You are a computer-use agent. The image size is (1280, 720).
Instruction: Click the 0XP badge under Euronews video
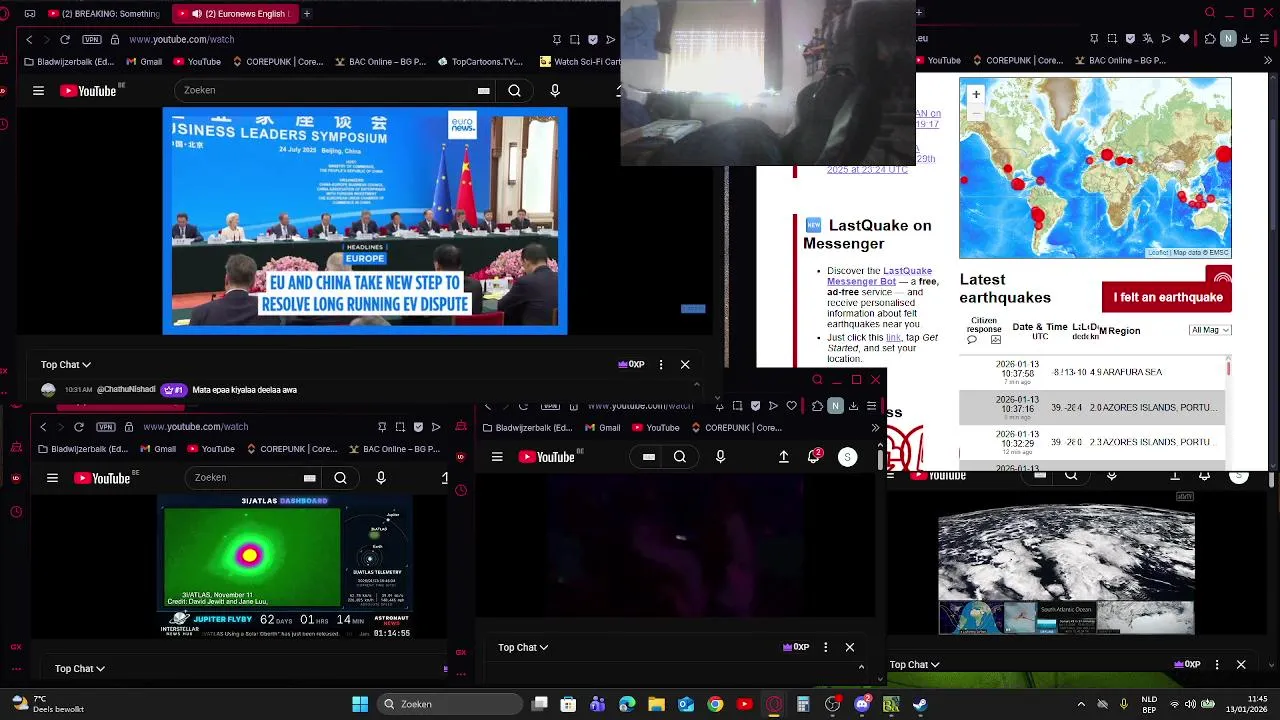pyautogui.click(x=631, y=364)
